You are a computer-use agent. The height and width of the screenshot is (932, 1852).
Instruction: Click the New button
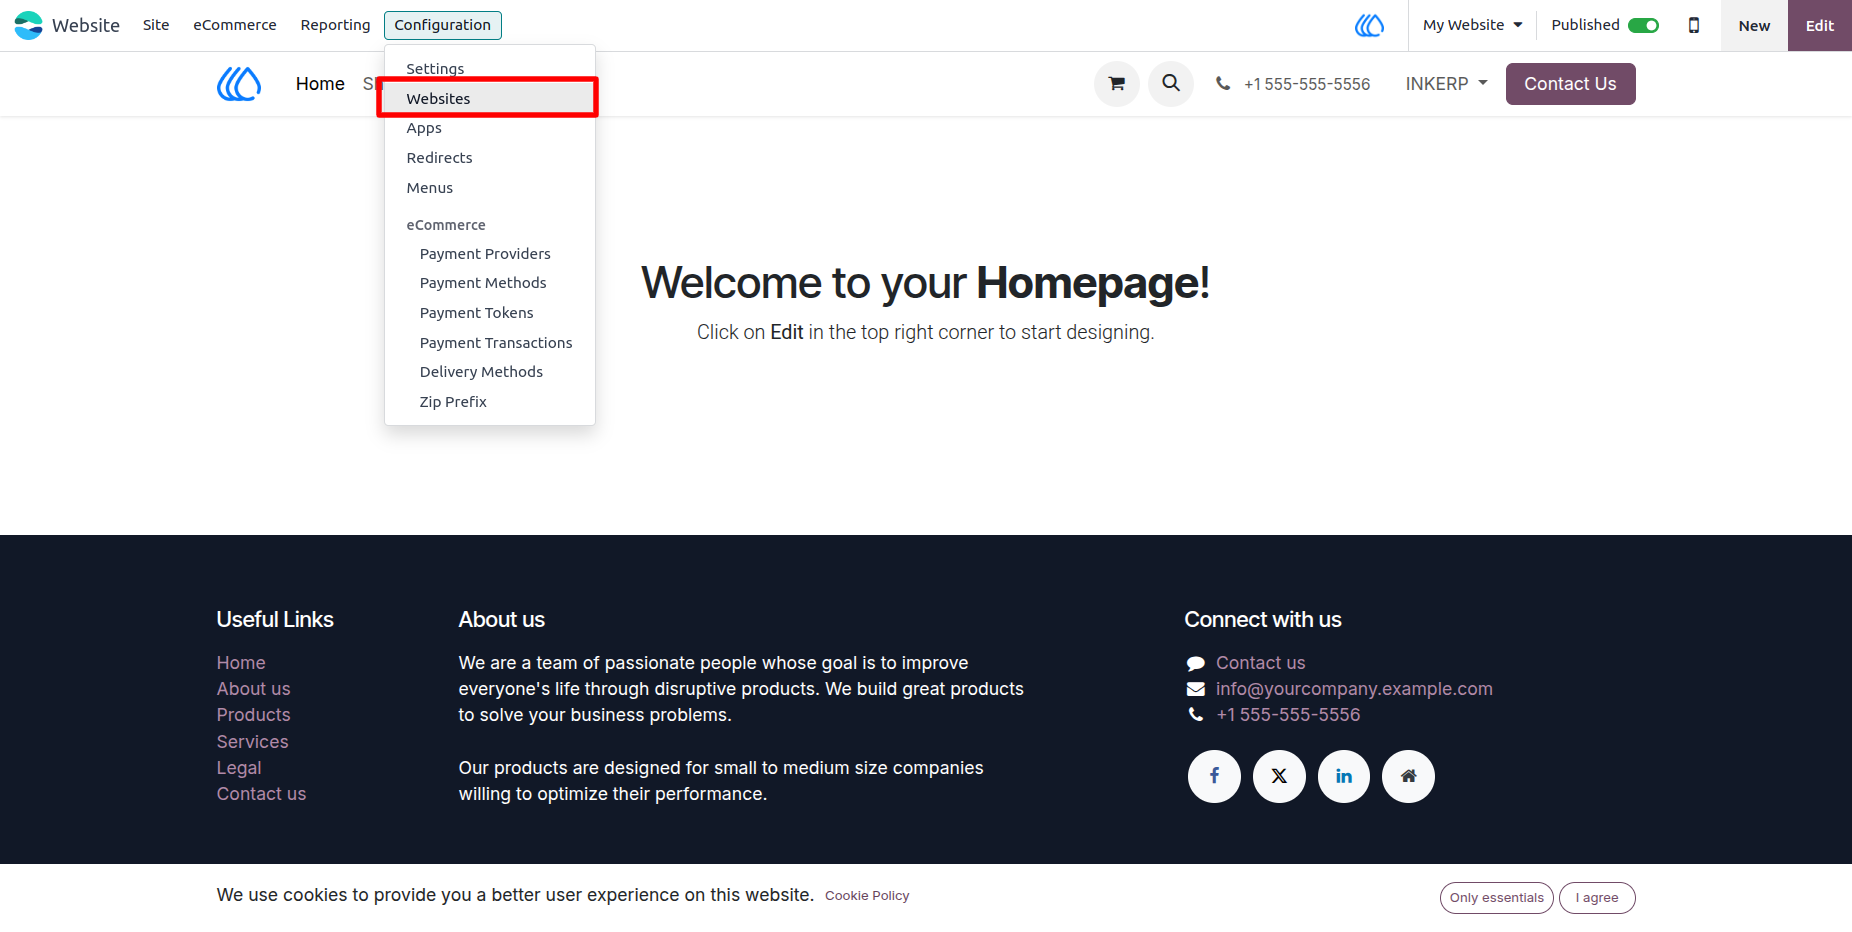pyautogui.click(x=1754, y=25)
